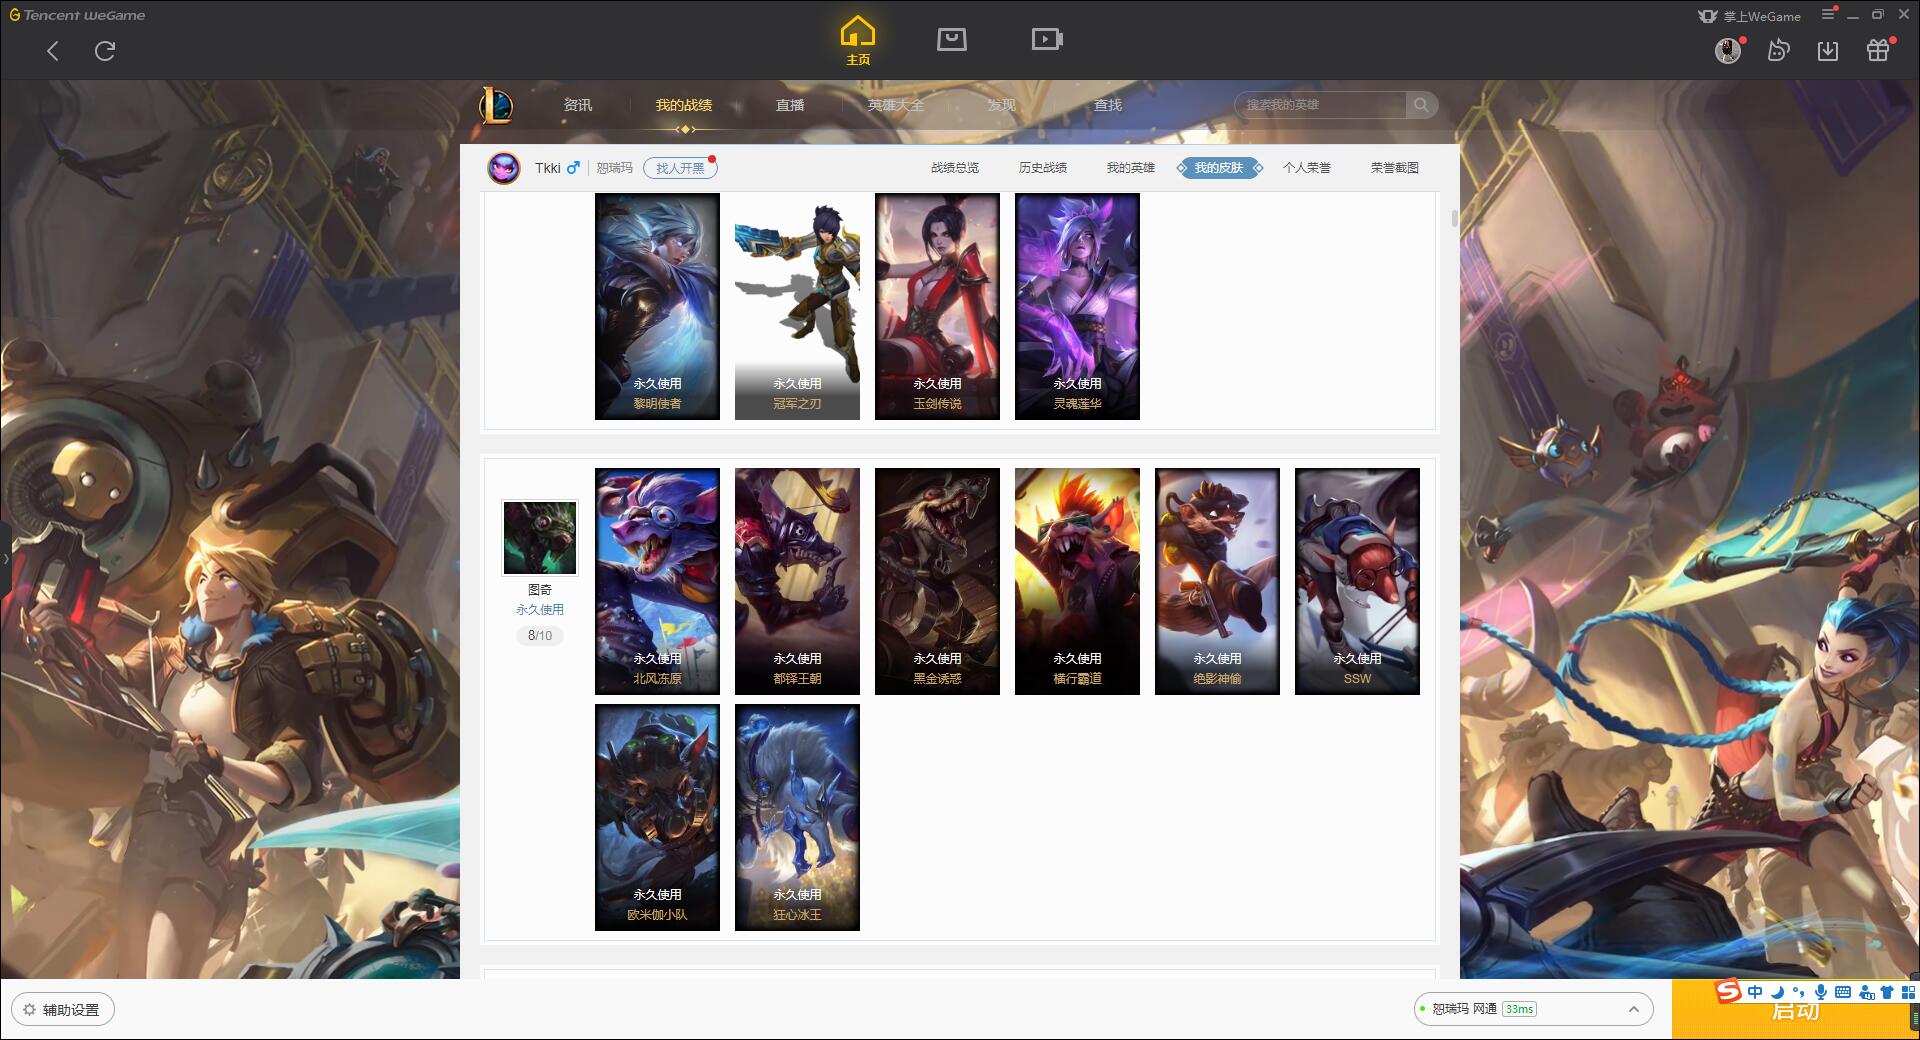Click the skin list vertical scrollbar
The image size is (1920, 1040).
click(1453, 219)
